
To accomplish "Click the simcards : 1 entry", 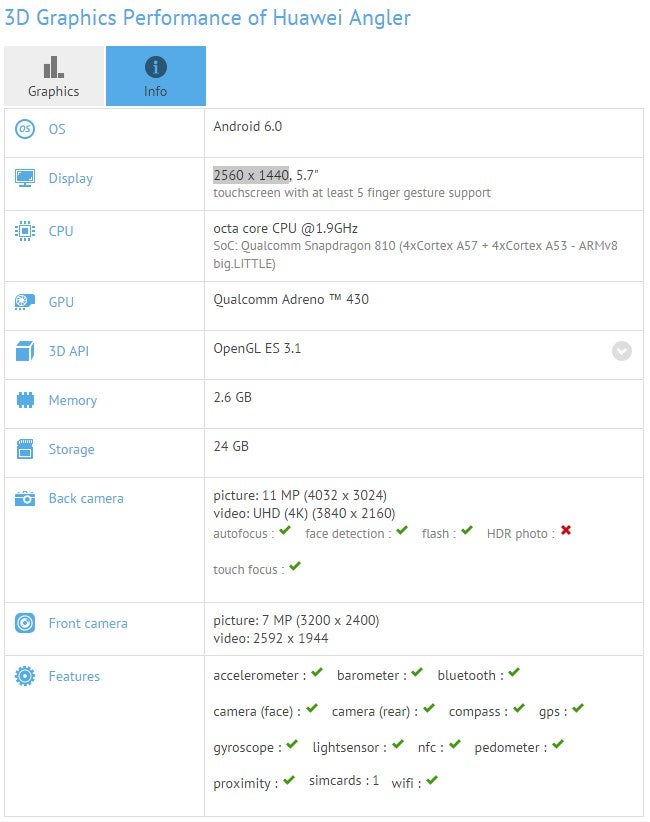I will (344, 781).
